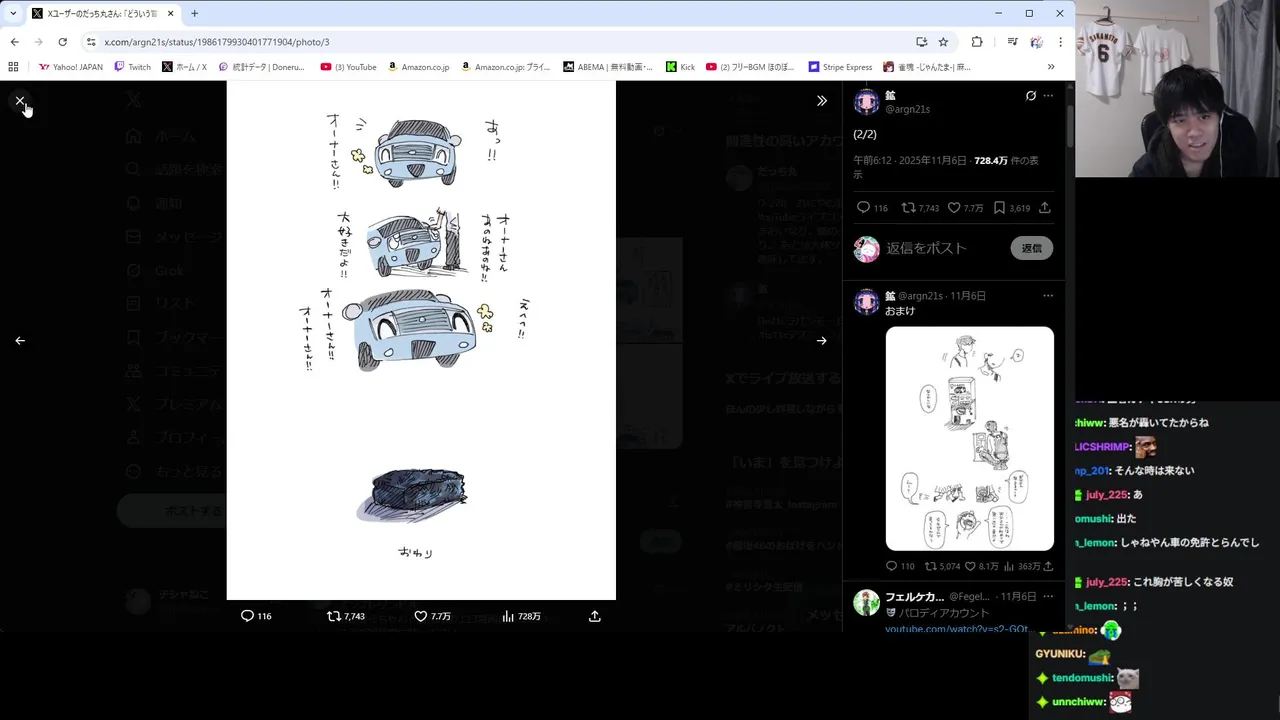This screenshot has width=1280, height=720.
Task: Go to previous photo with left arrow
Action: (x=20, y=340)
